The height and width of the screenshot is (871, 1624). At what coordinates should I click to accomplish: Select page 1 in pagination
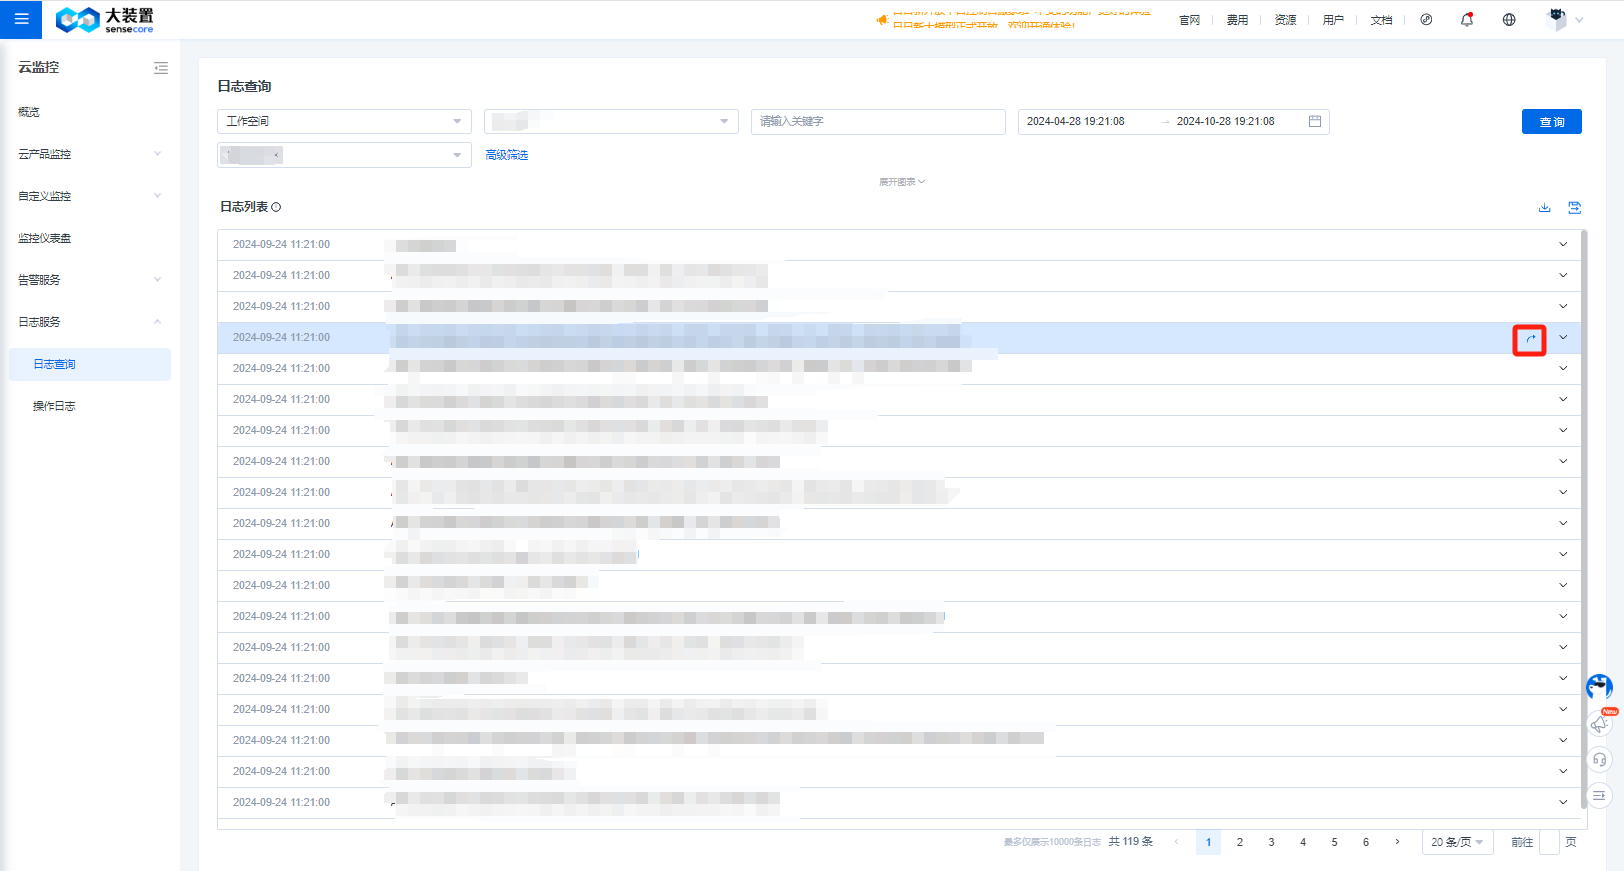click(x=1208, y=842)
